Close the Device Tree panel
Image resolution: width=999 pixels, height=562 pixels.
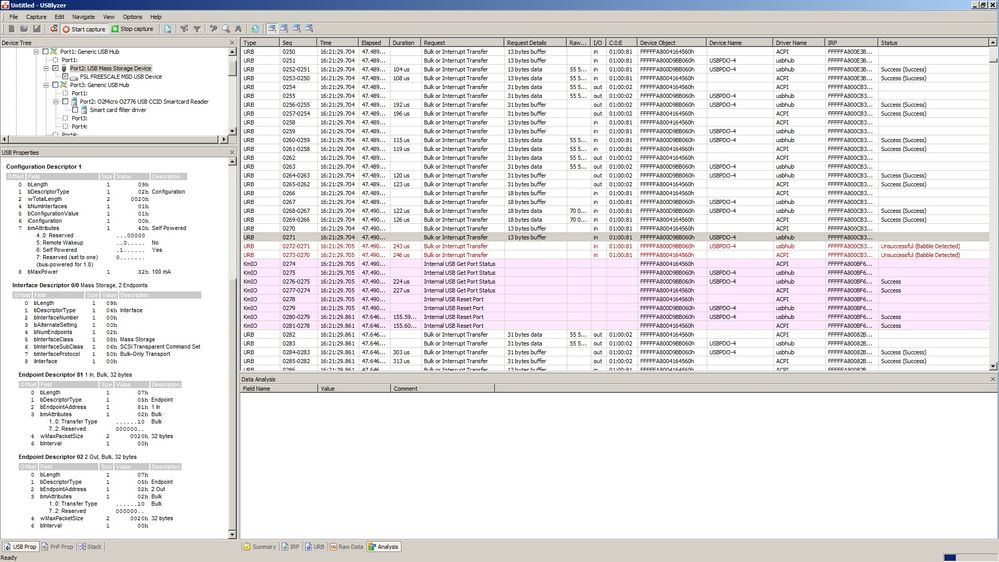point(232,43)
